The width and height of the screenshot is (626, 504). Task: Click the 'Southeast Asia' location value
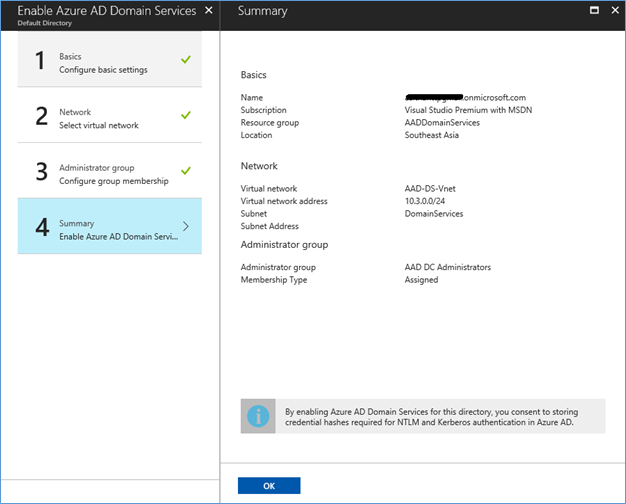(432, 135)
